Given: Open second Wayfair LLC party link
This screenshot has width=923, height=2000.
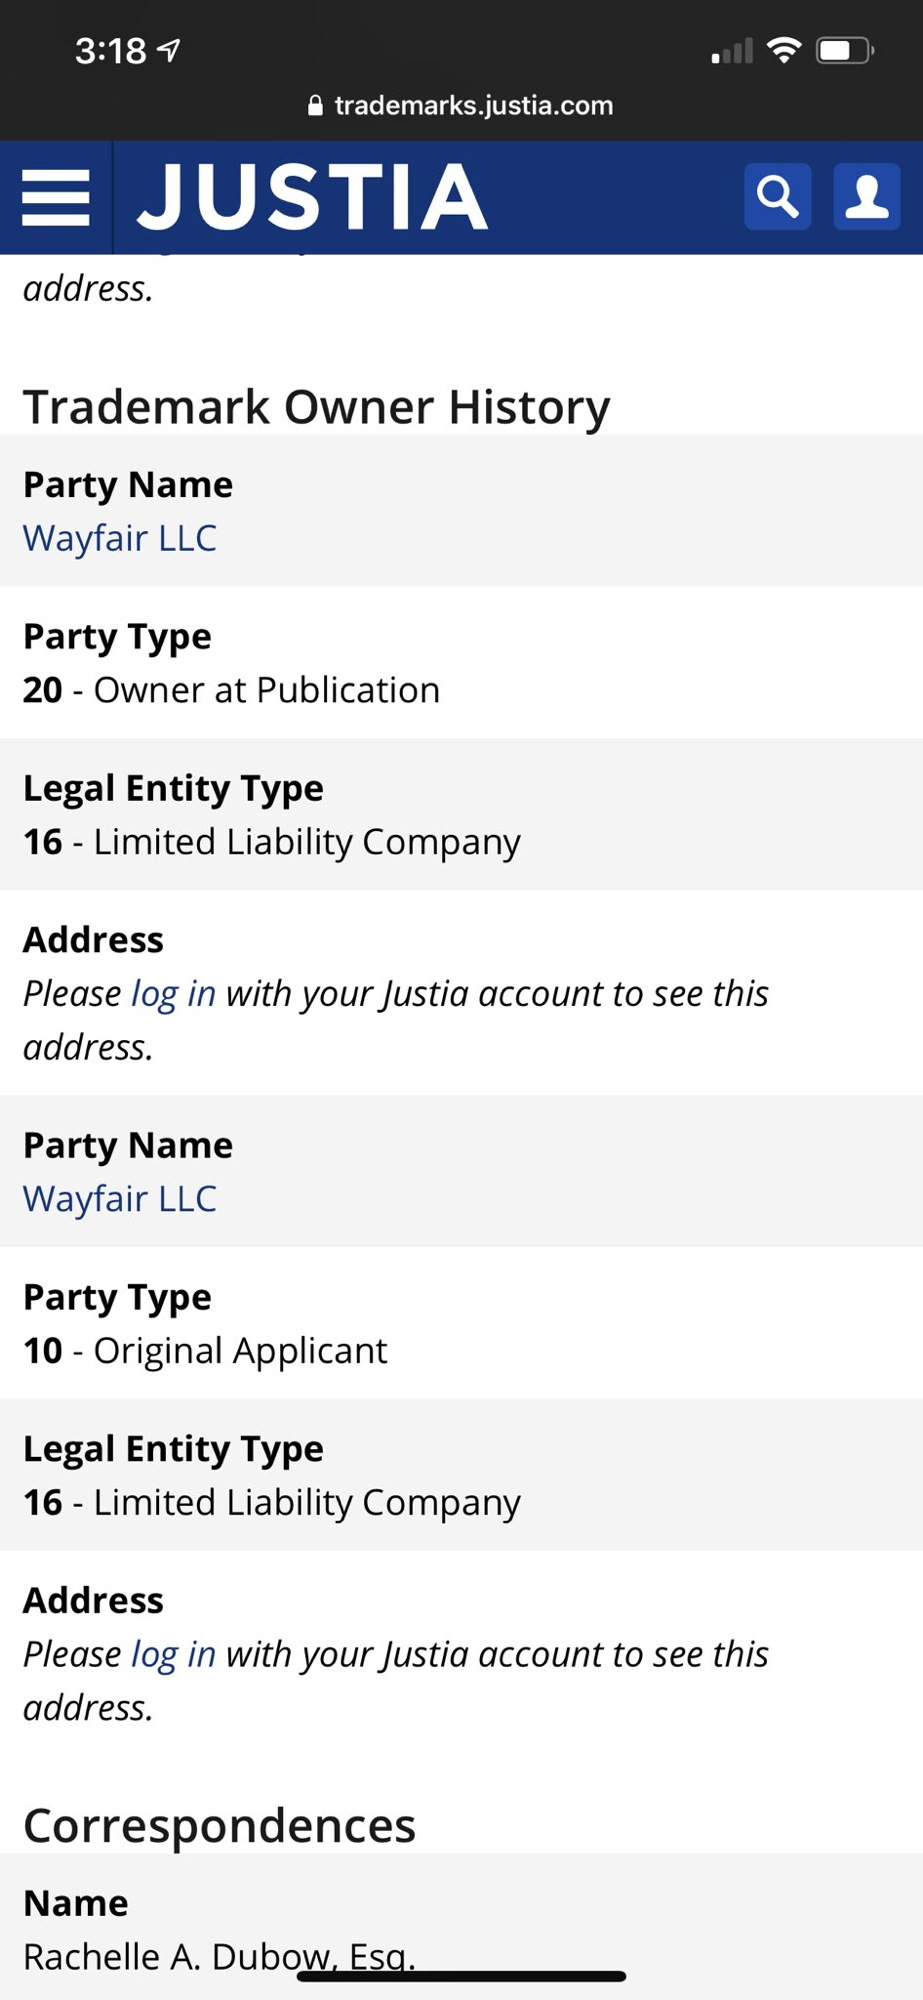Looking at the screenshot, I should (x=120, y=1198).
